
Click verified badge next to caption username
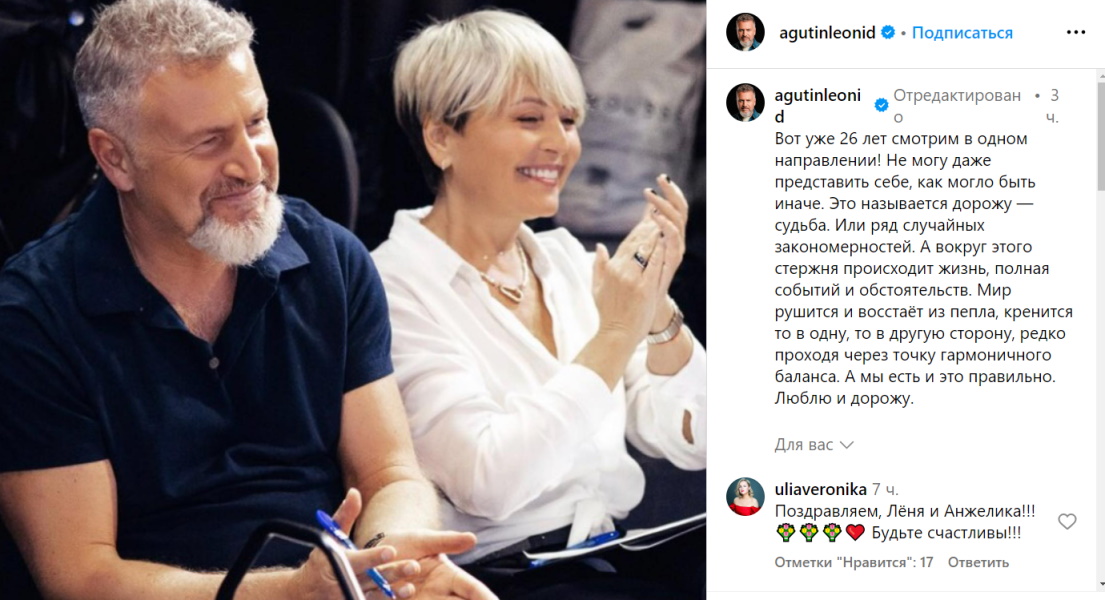point(881,106)
